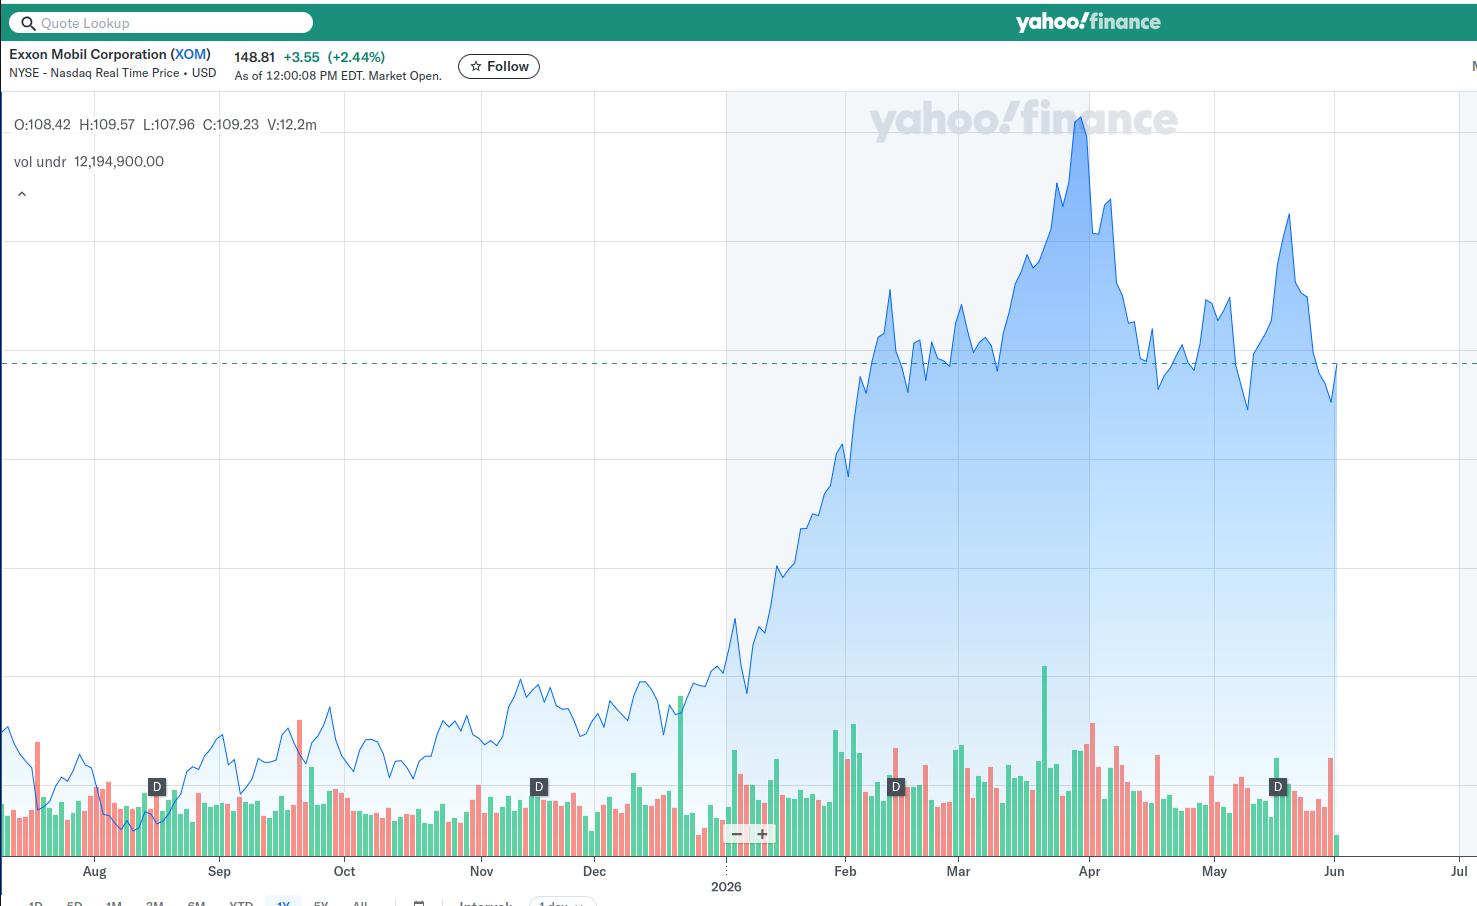1477x906 pixels.
Task: Open the dividend marker D in mid-August
Action: (x=157, y=787)
